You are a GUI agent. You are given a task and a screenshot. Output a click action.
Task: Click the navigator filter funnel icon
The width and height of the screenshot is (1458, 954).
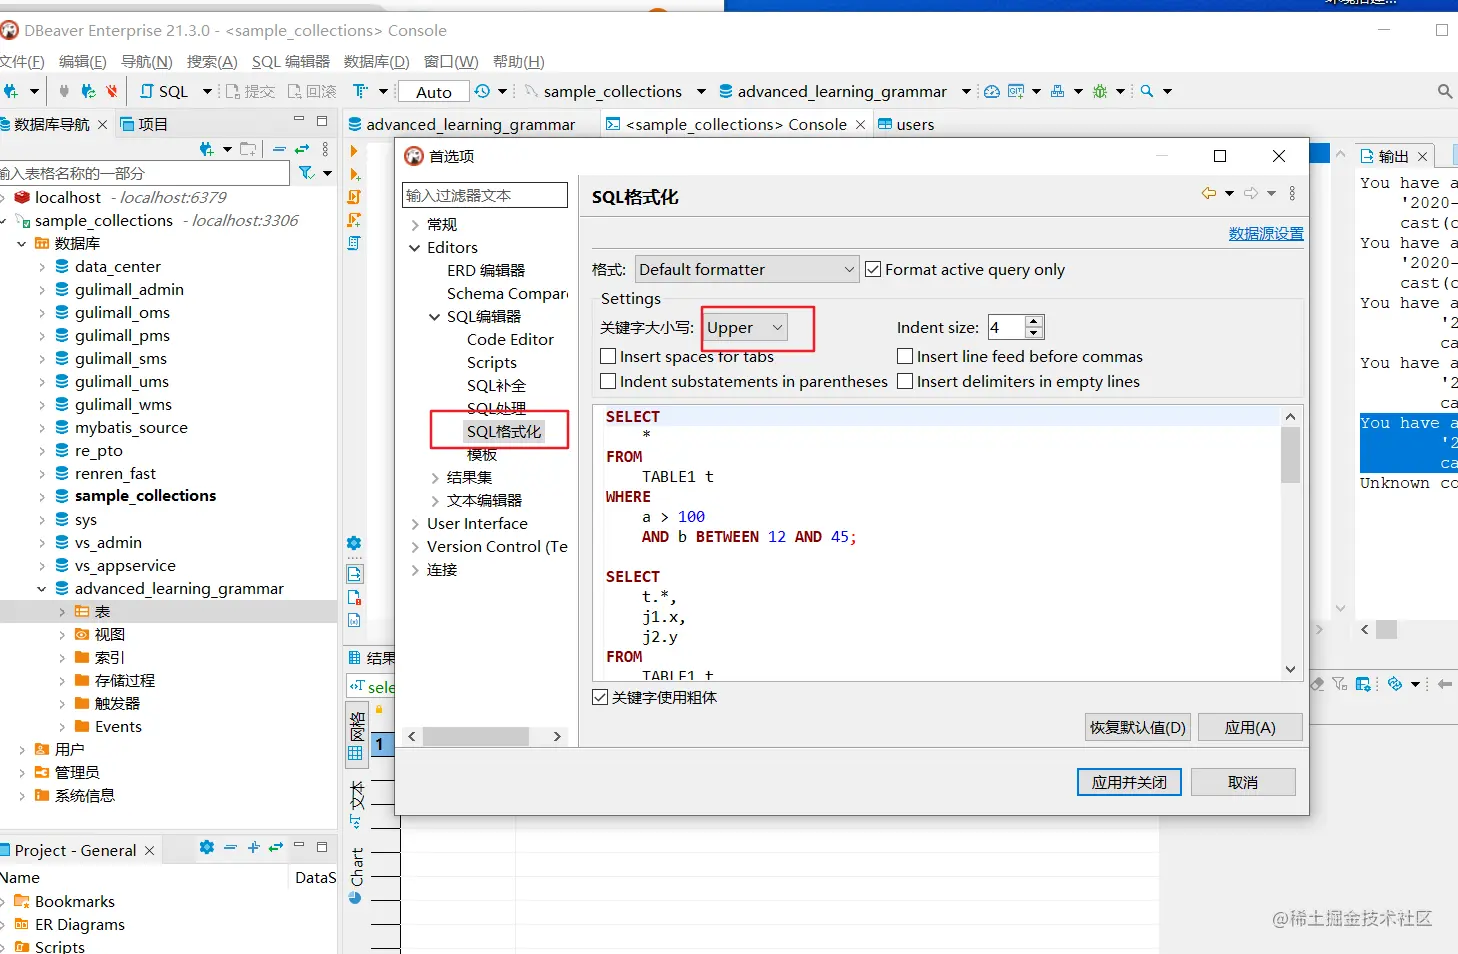tap(307, 173)
